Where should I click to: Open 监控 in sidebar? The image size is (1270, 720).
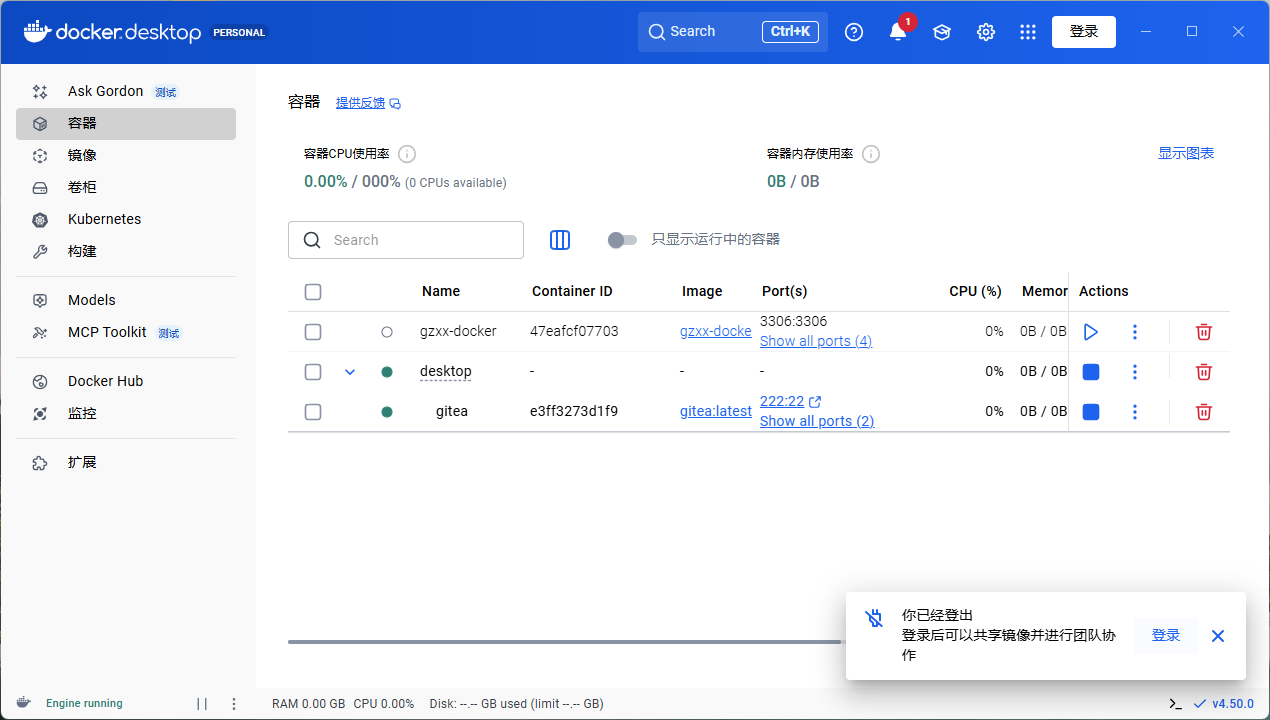pos(126,413)
